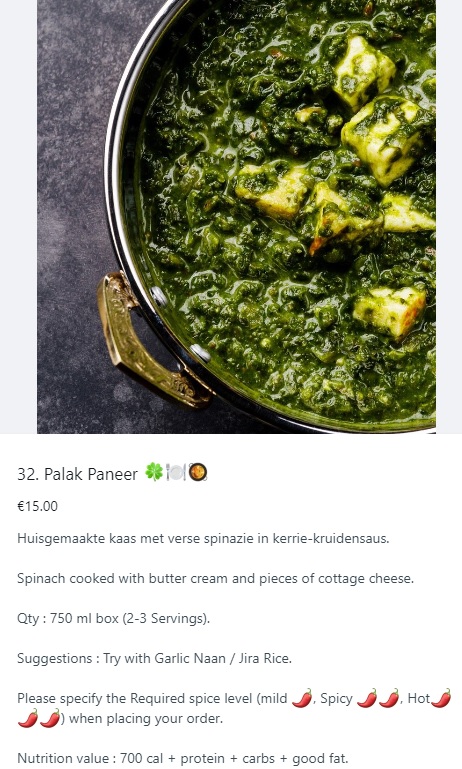Viewport: 462px width, 769px height.
Task: Click the first chili pepper after 'Spicy'
Action: 367,698
